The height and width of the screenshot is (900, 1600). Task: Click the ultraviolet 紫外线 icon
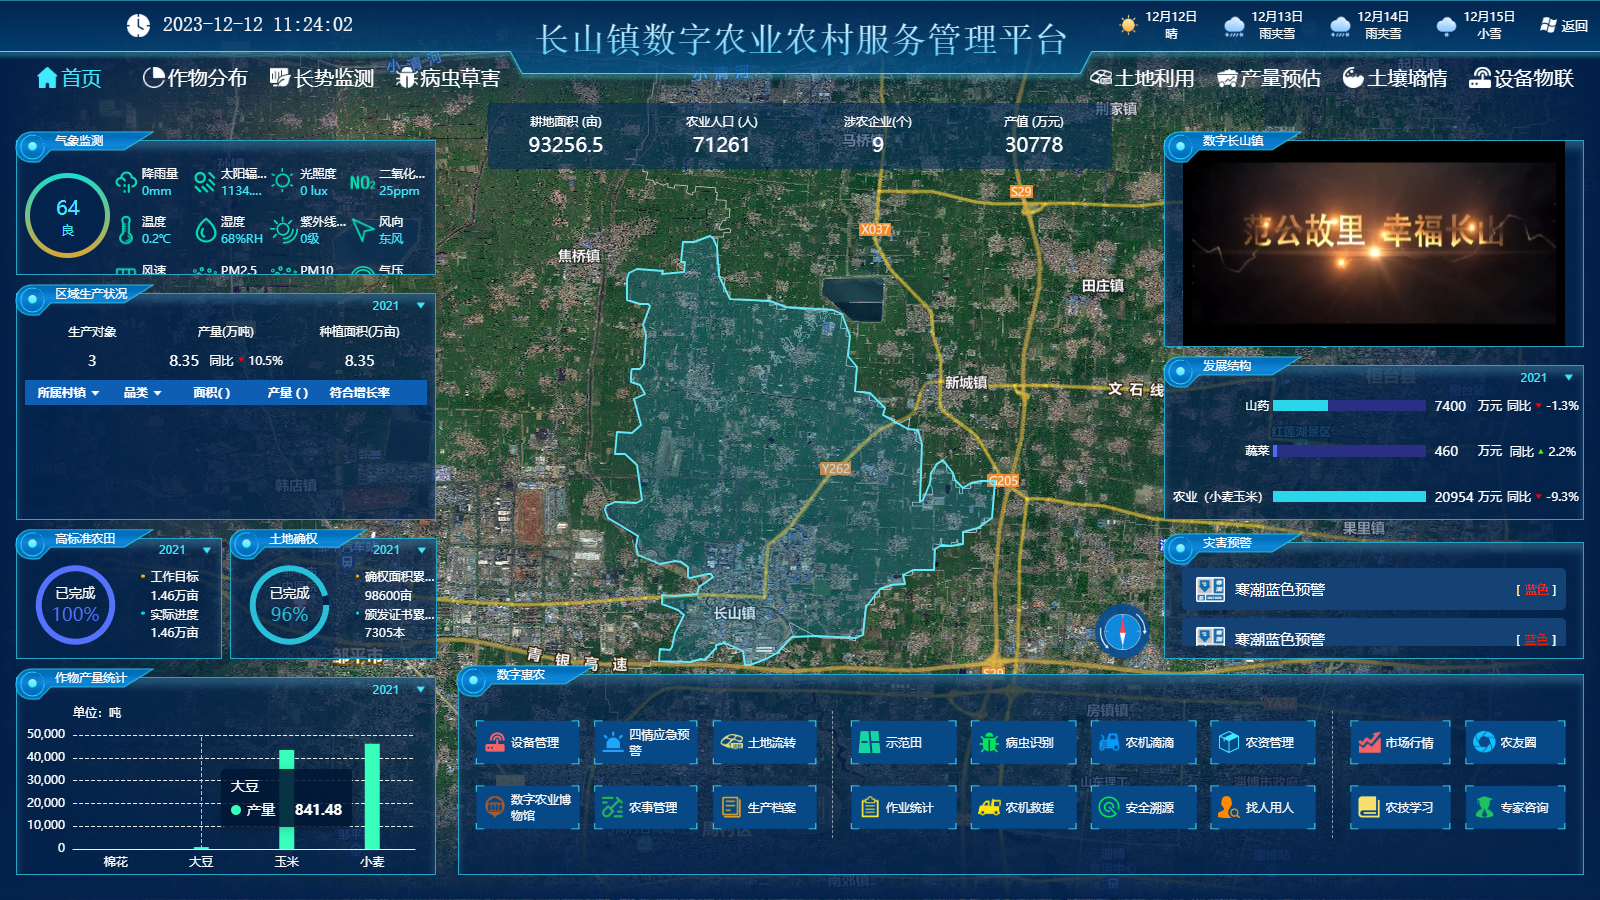(284, 230)
